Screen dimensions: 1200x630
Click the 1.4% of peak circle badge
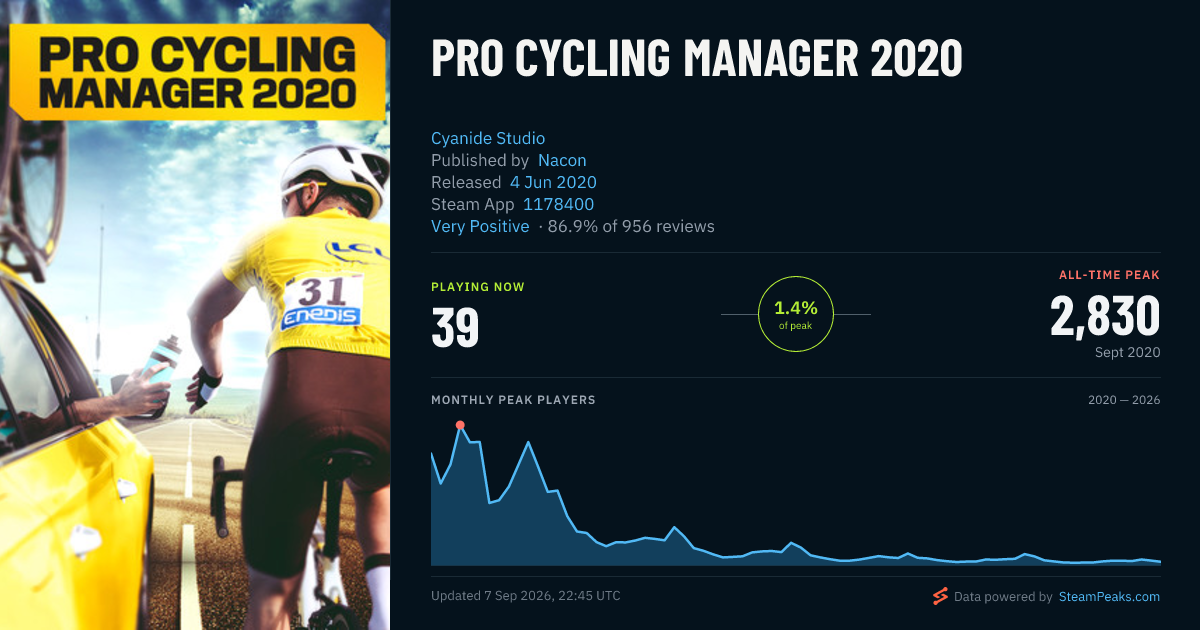(x=796, y=314)
